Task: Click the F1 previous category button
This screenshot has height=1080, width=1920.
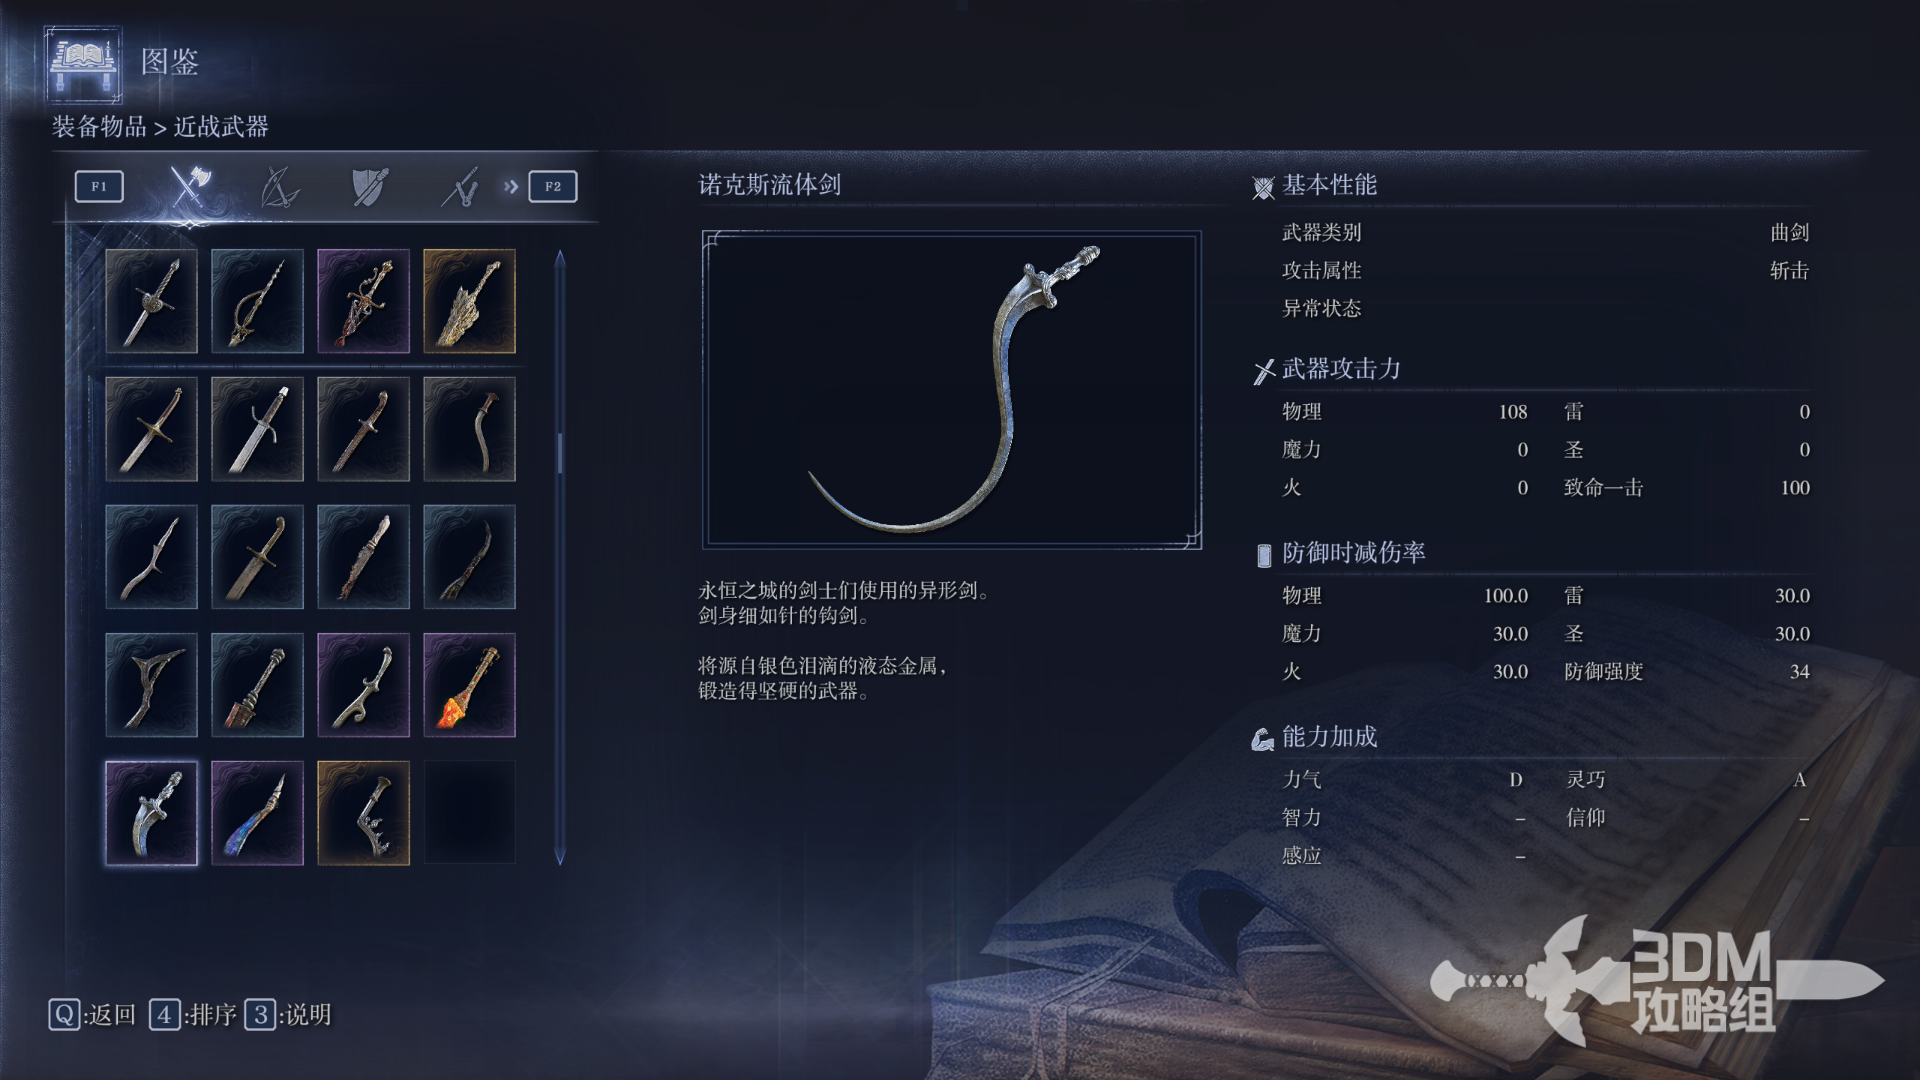Action: [x=99, y=186]
